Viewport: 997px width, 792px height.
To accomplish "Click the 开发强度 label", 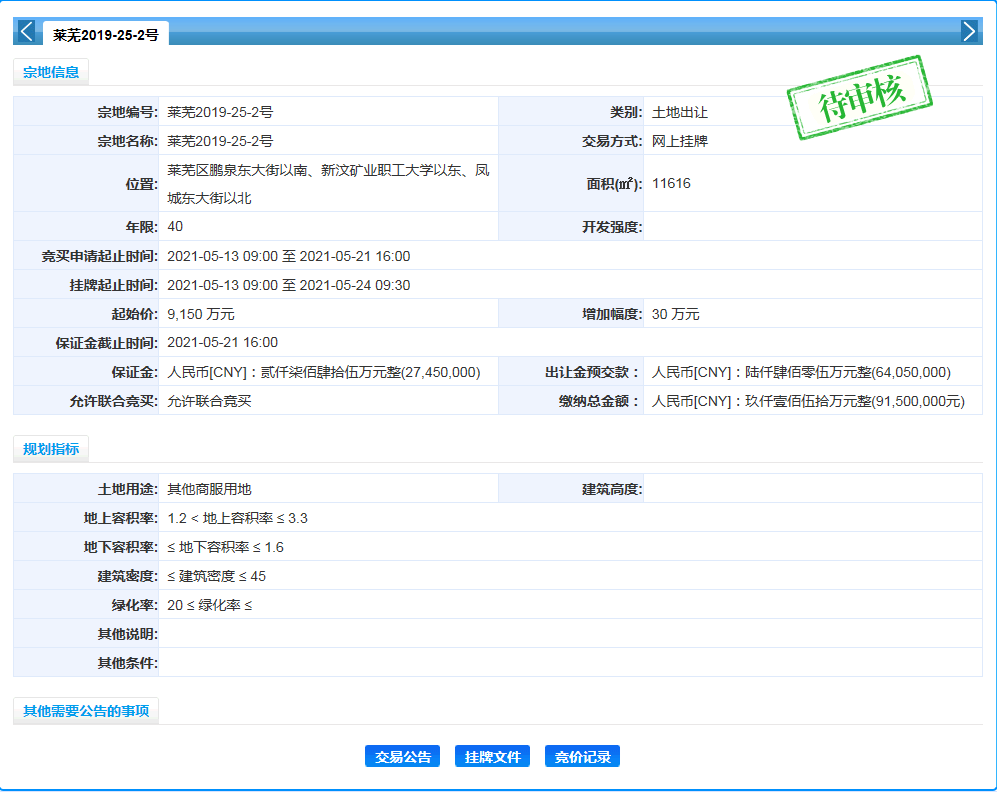I will (x=612, y=227).
